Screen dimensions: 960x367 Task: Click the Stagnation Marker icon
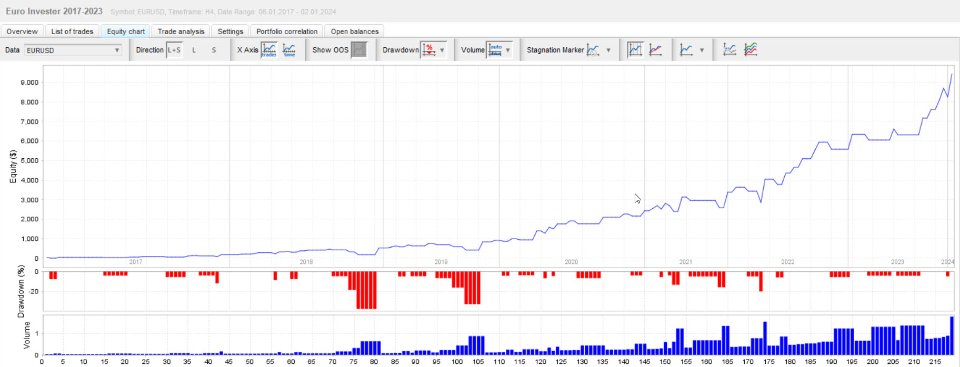(593, 50)
